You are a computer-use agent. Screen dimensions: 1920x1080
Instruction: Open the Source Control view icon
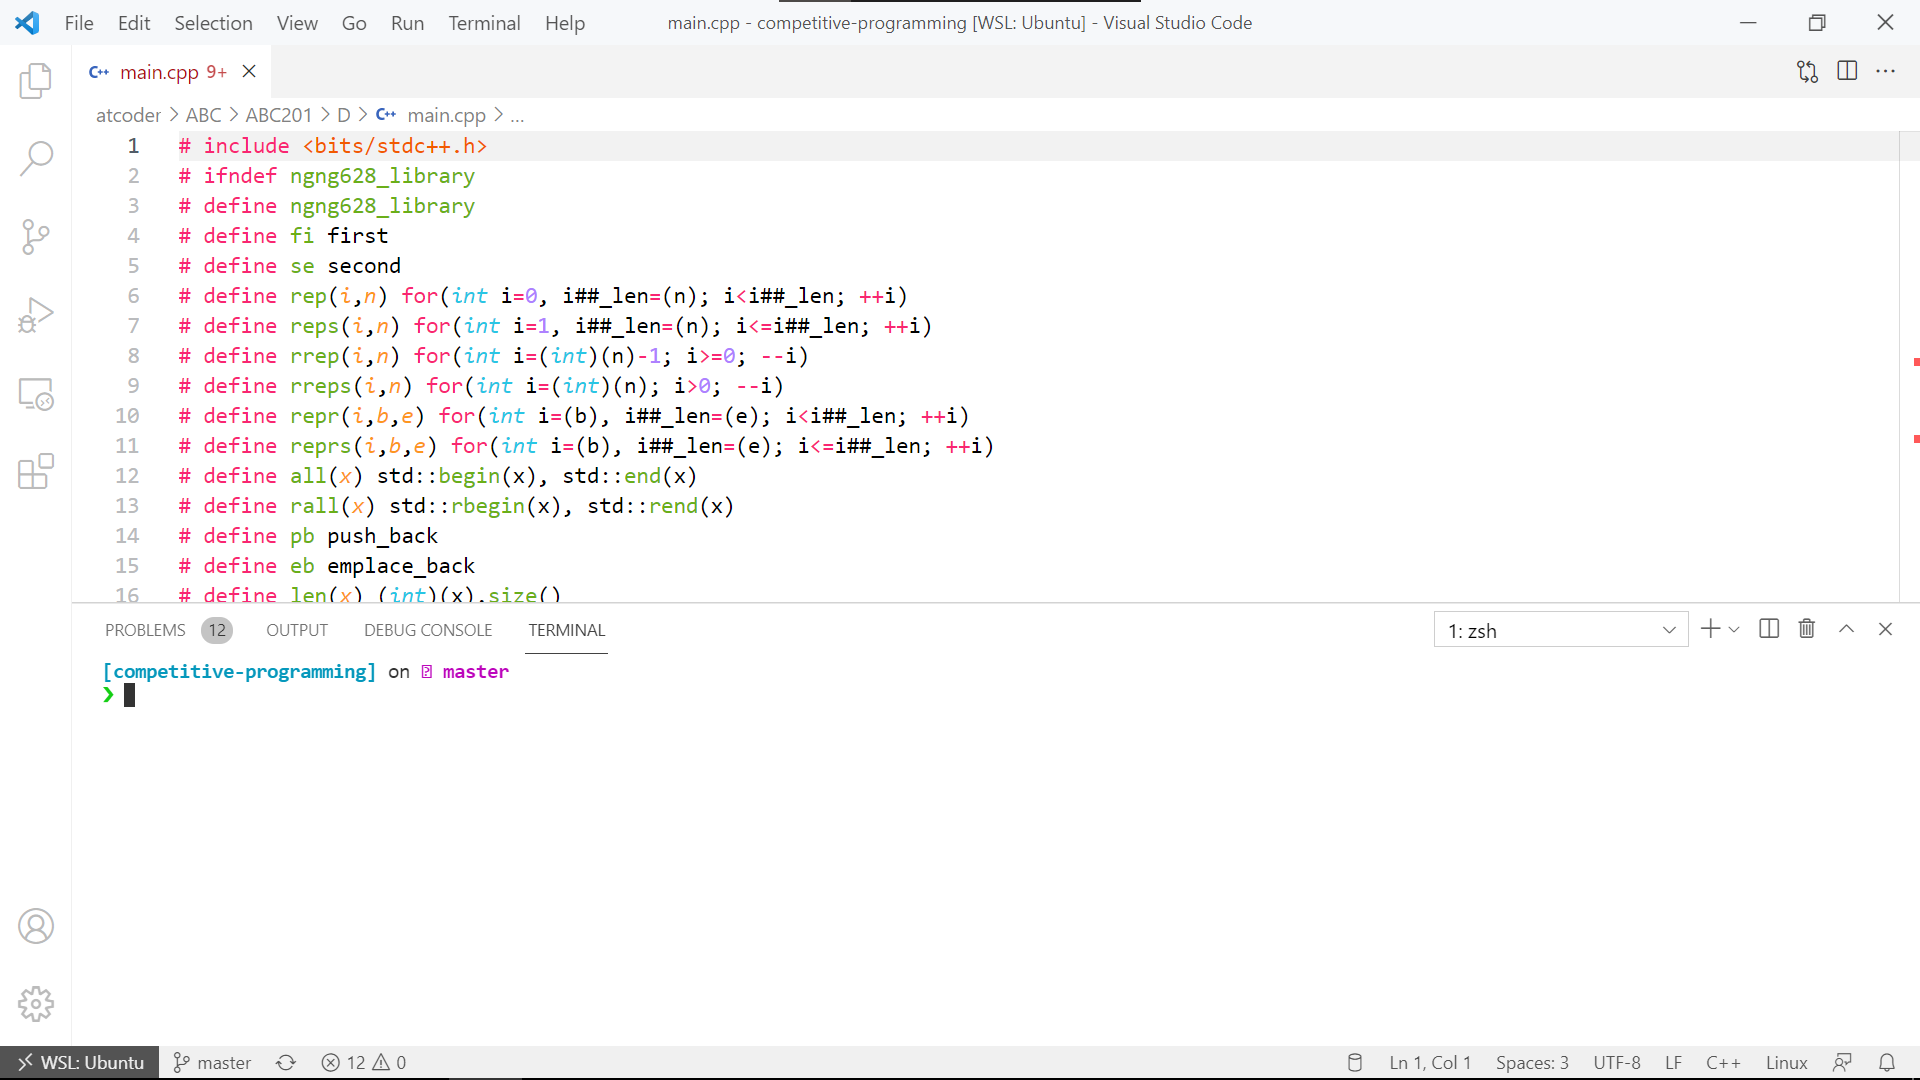click(x=36, y=237)
